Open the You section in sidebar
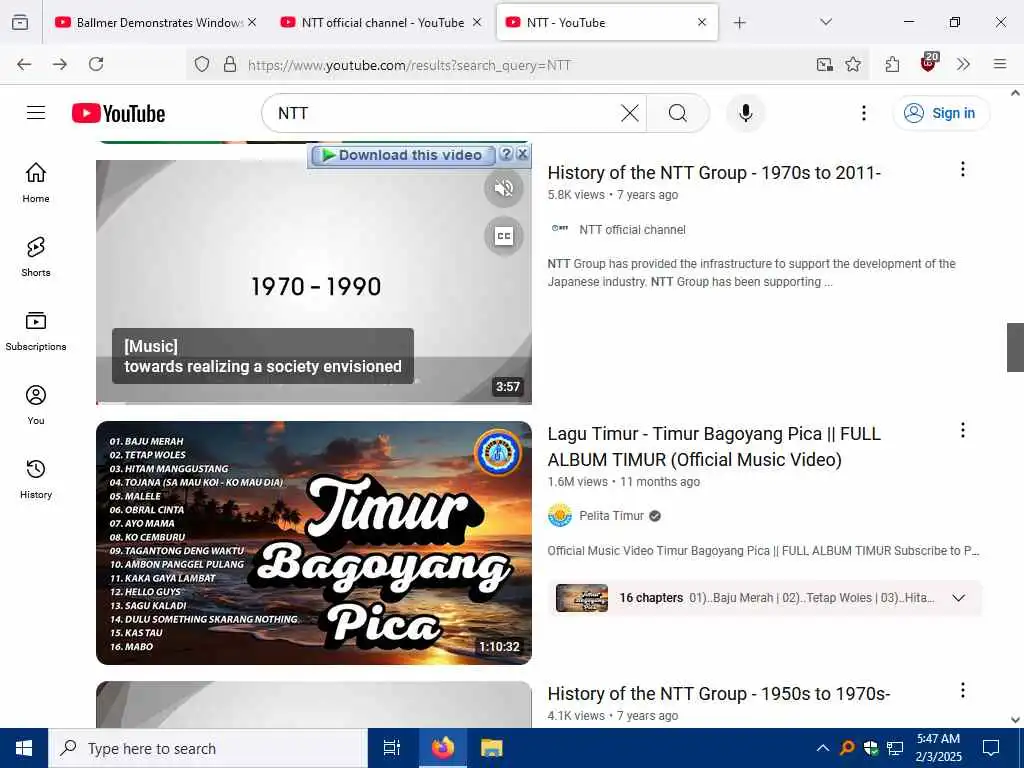The height and width of the screenshot is (768, 1024). [36, 405]
